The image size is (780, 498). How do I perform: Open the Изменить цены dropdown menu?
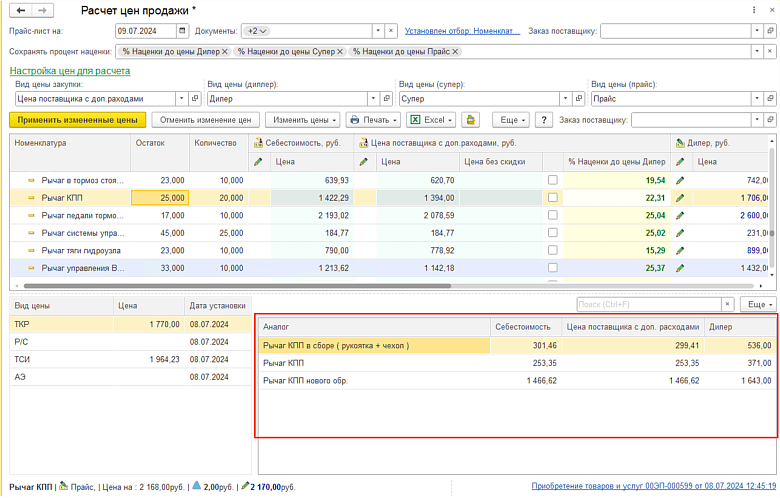pos(302,120)
